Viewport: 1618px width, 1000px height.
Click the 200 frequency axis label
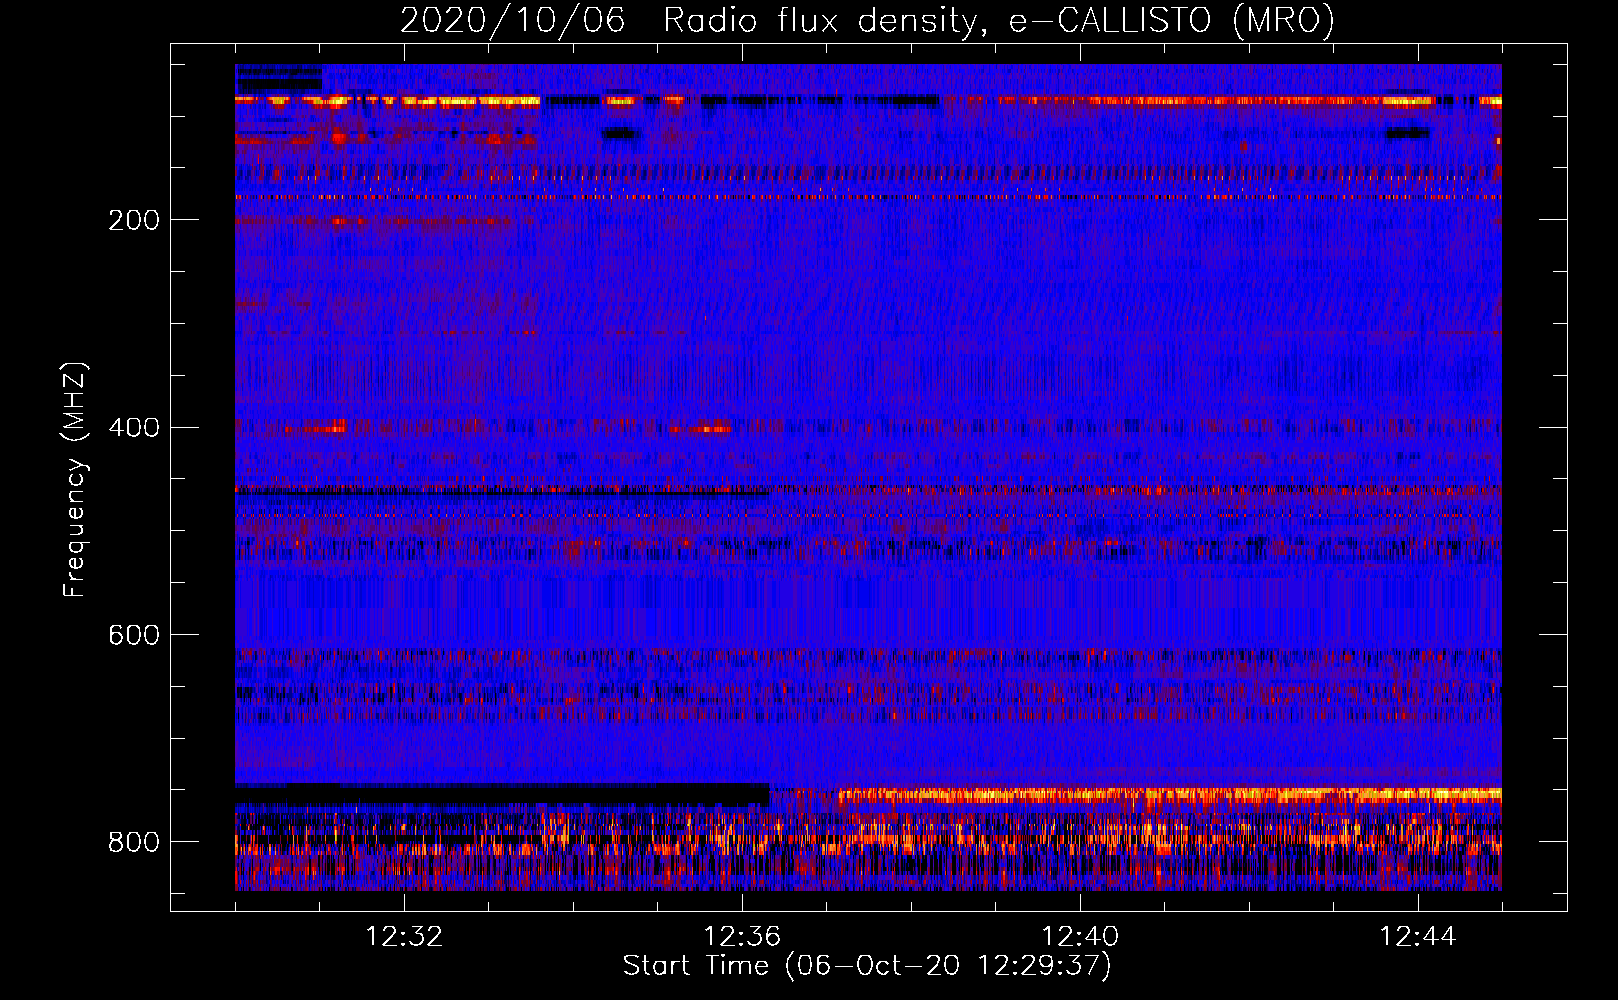pyautogui.click(x=134, y=220)
